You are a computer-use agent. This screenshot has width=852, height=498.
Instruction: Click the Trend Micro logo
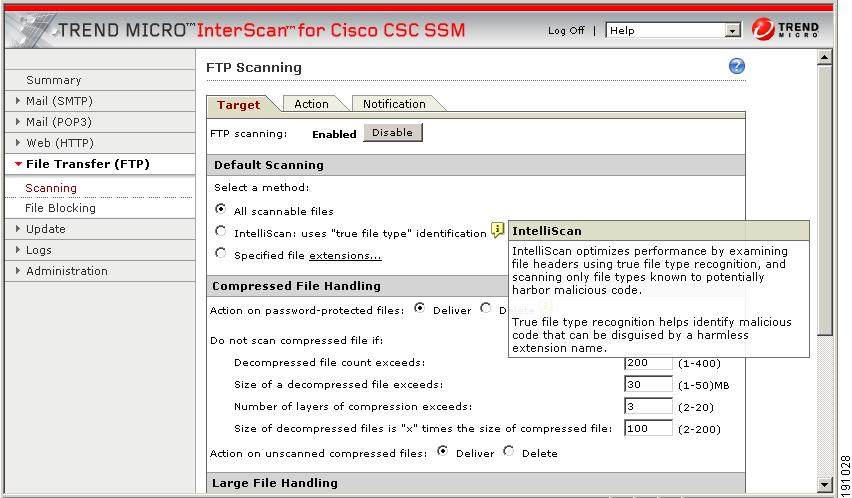(x=785, y=29)
